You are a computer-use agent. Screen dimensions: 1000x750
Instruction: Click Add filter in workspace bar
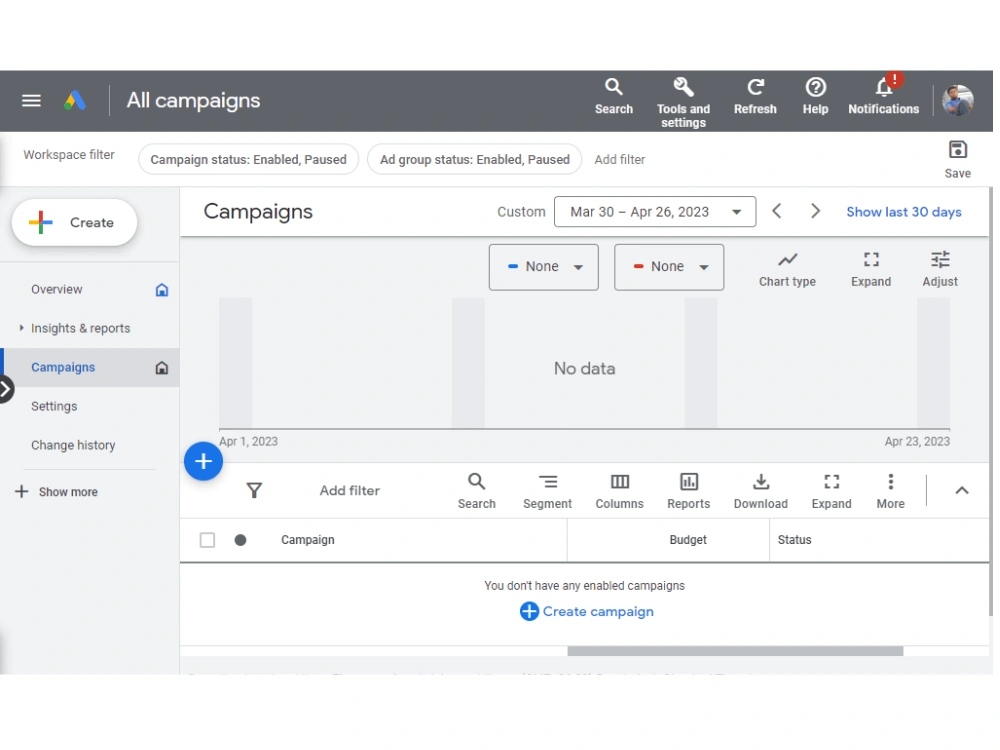tap(619, 159)
